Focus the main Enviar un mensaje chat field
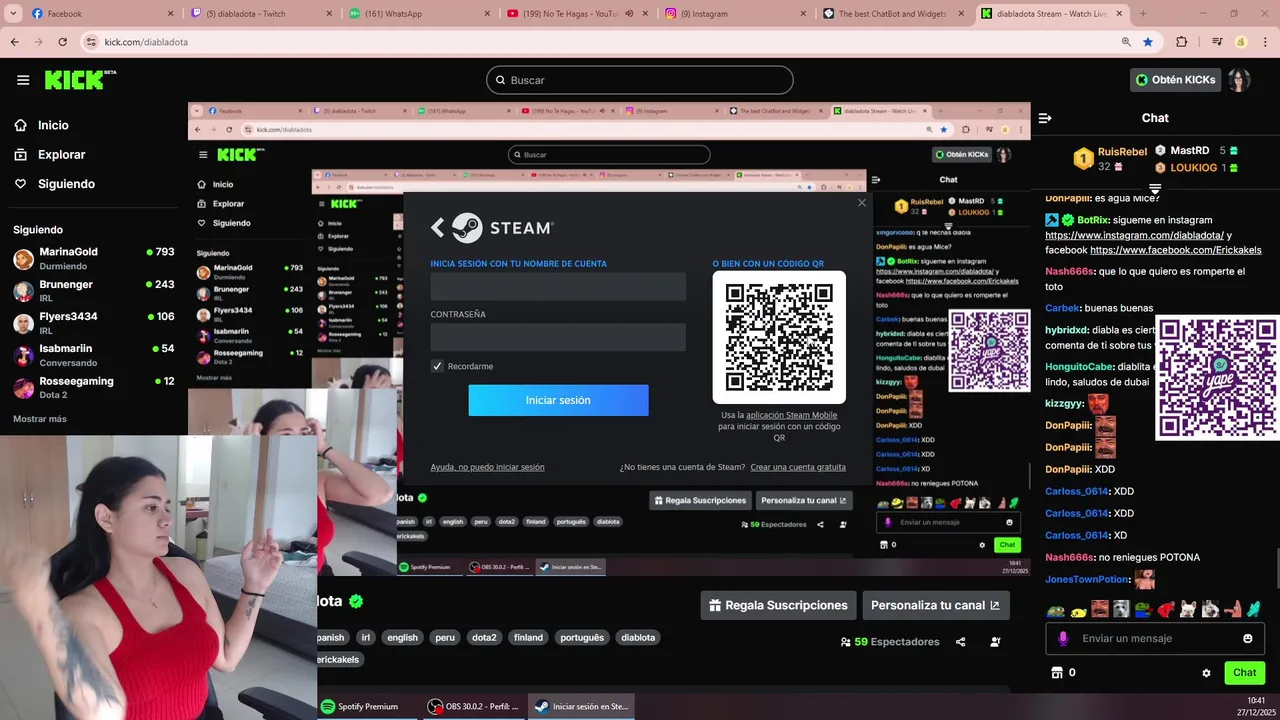The width and height of the screenshot is (1280, 720). pos(1155,638)
